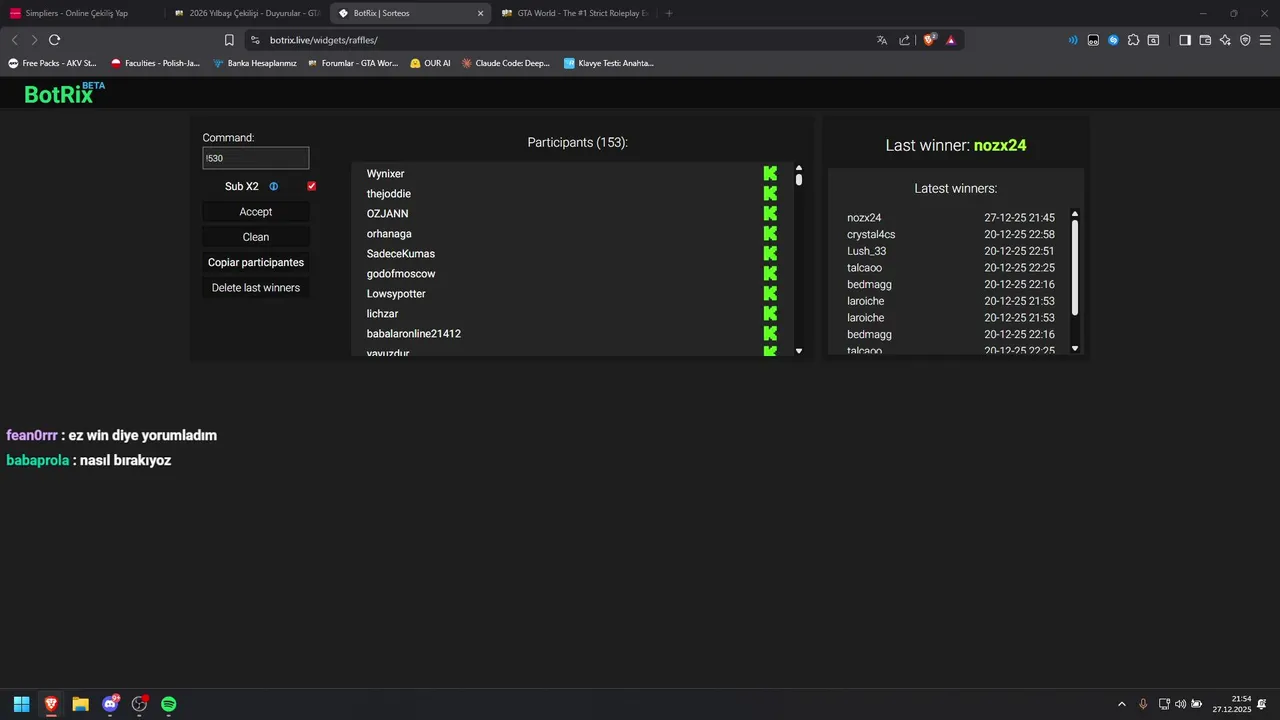
Task: Click Delete last winners button
Action: (256, 288)
